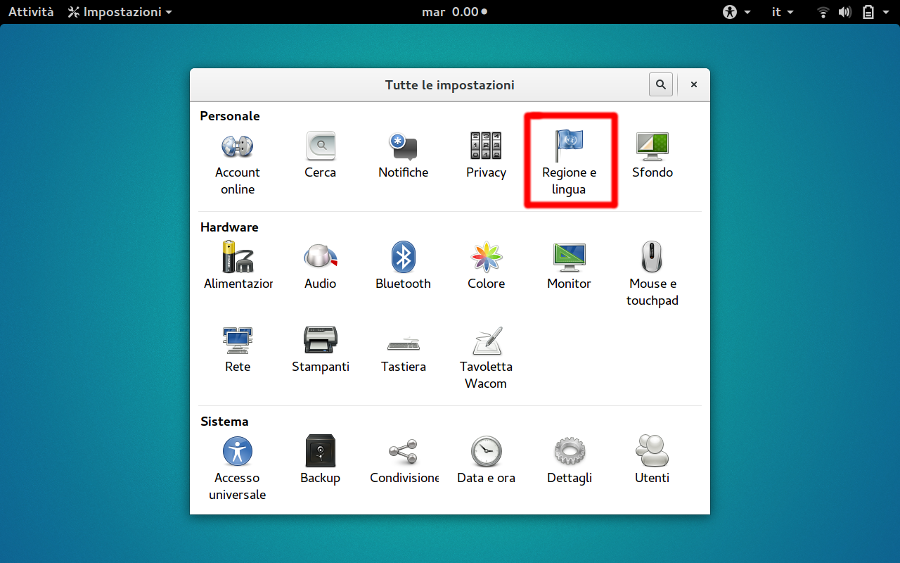900x563 pixels.
Task: Expand the Impostazioni application menu
Action: tap(120, 12)
